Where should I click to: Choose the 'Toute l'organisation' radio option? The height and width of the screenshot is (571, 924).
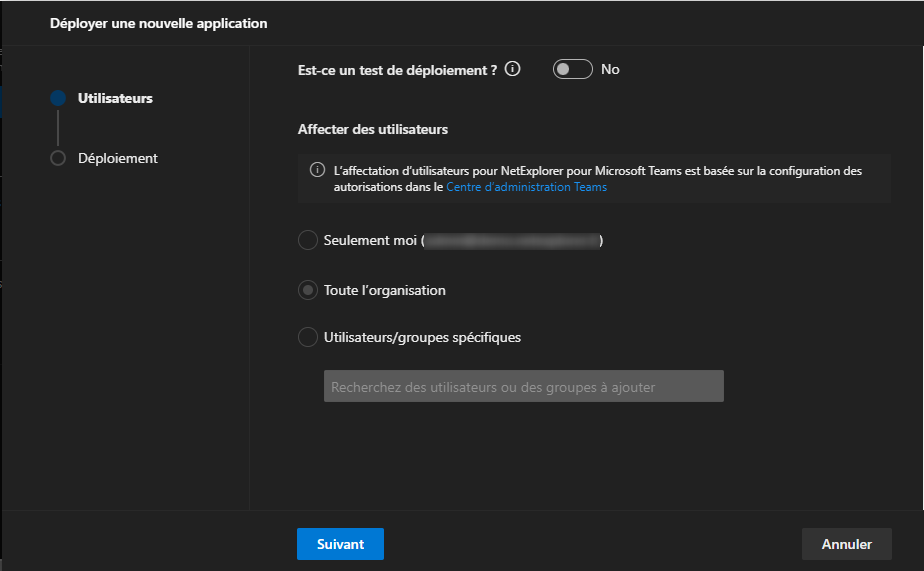308,290
